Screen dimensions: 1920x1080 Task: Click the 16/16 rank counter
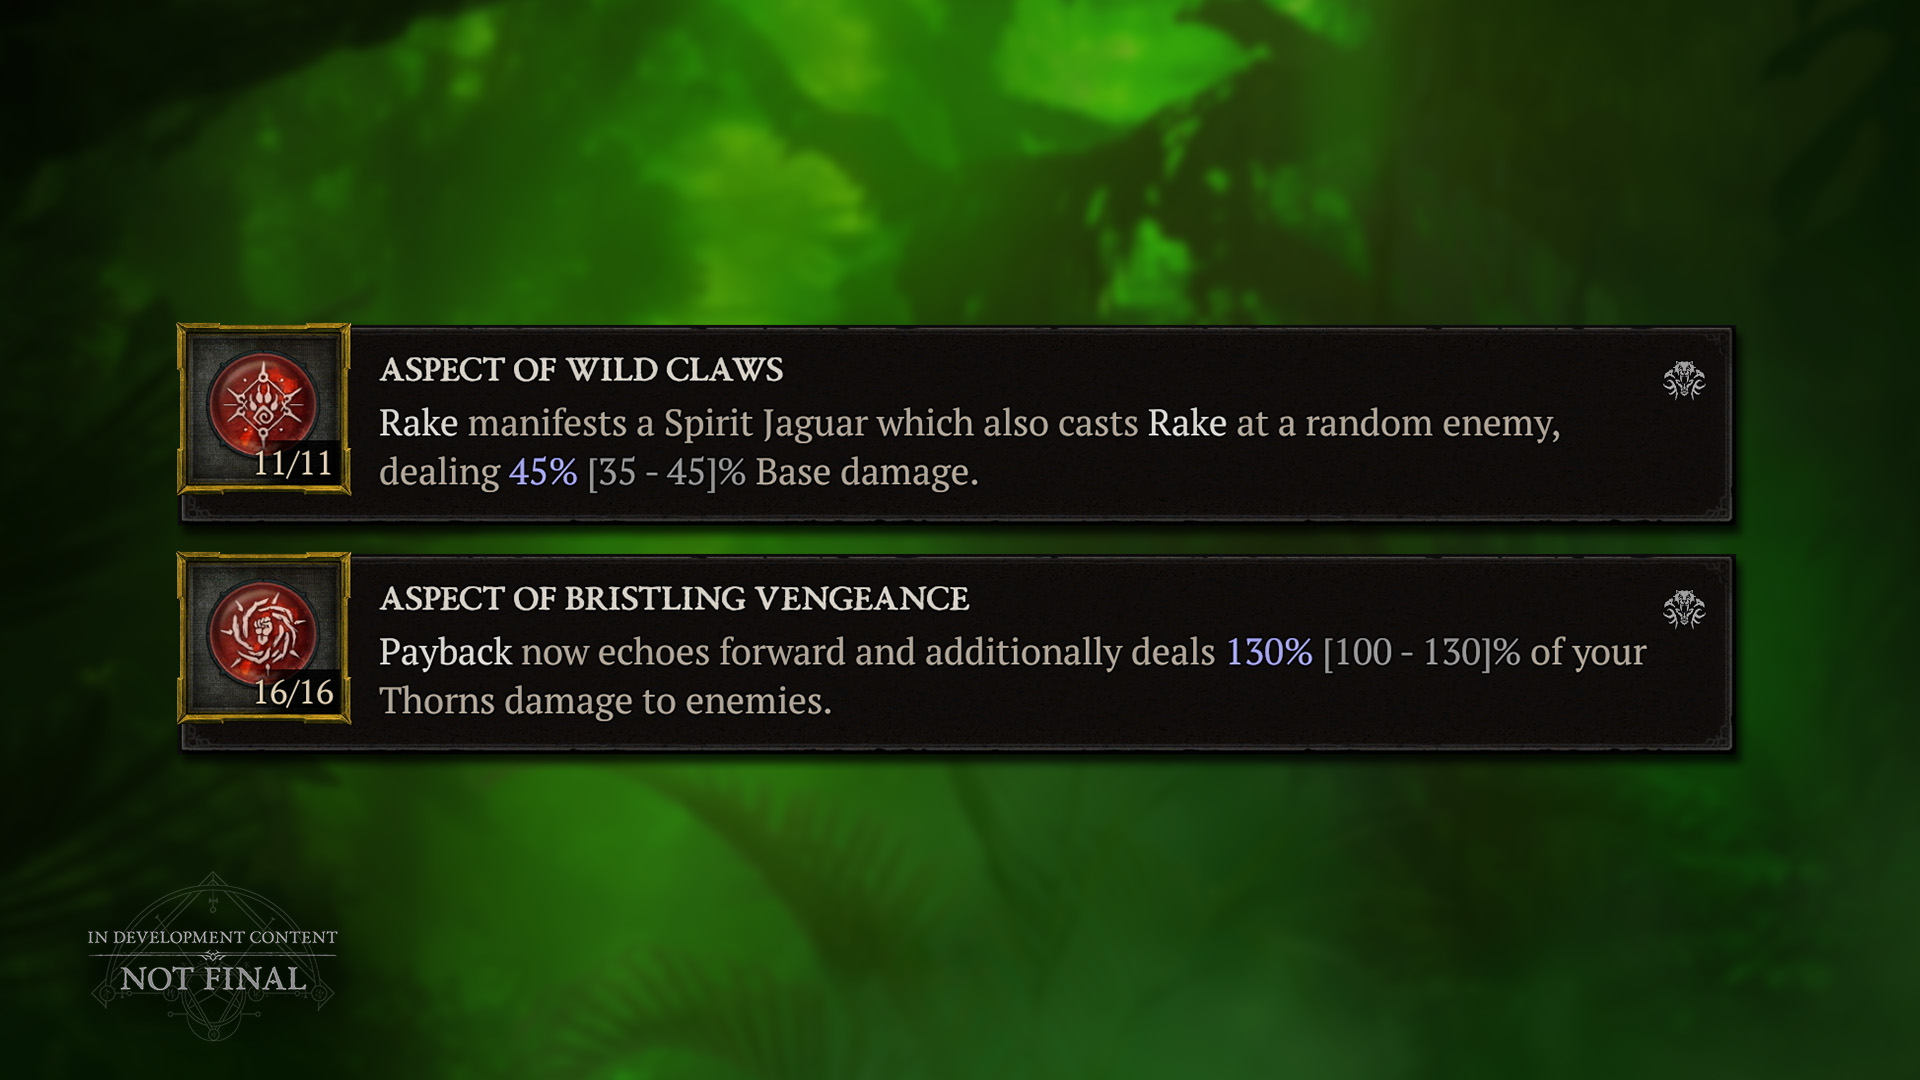(x=293, y=693)
